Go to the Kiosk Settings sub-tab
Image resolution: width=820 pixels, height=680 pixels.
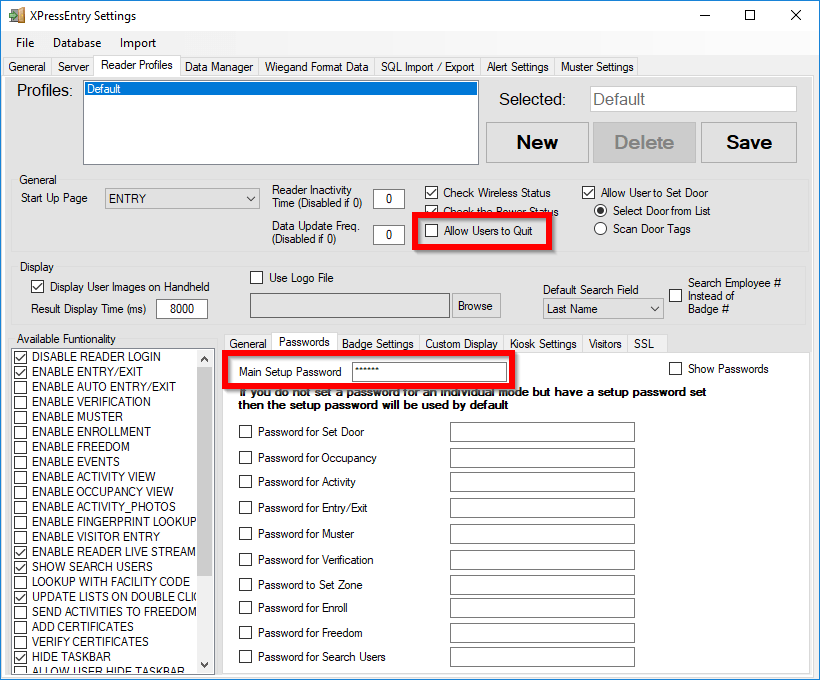(x=543, y=343)
